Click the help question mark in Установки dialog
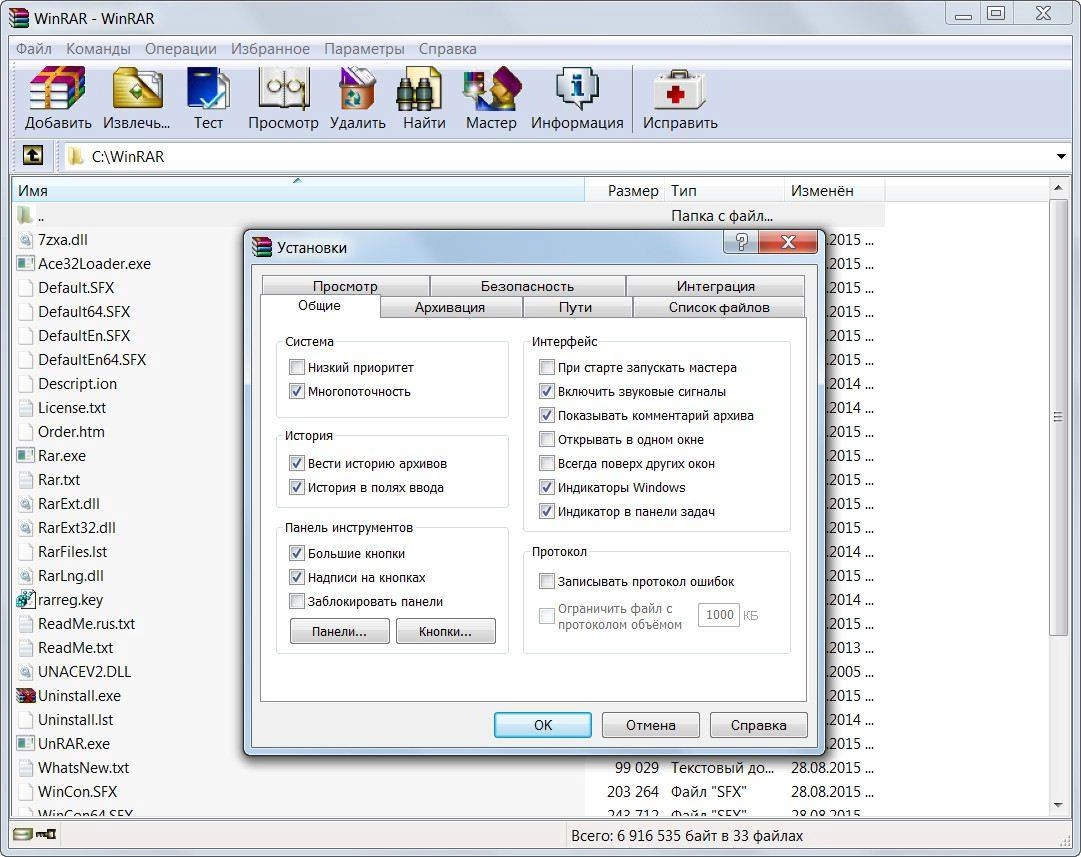The image size is (1081, 857). click(740, 242)
